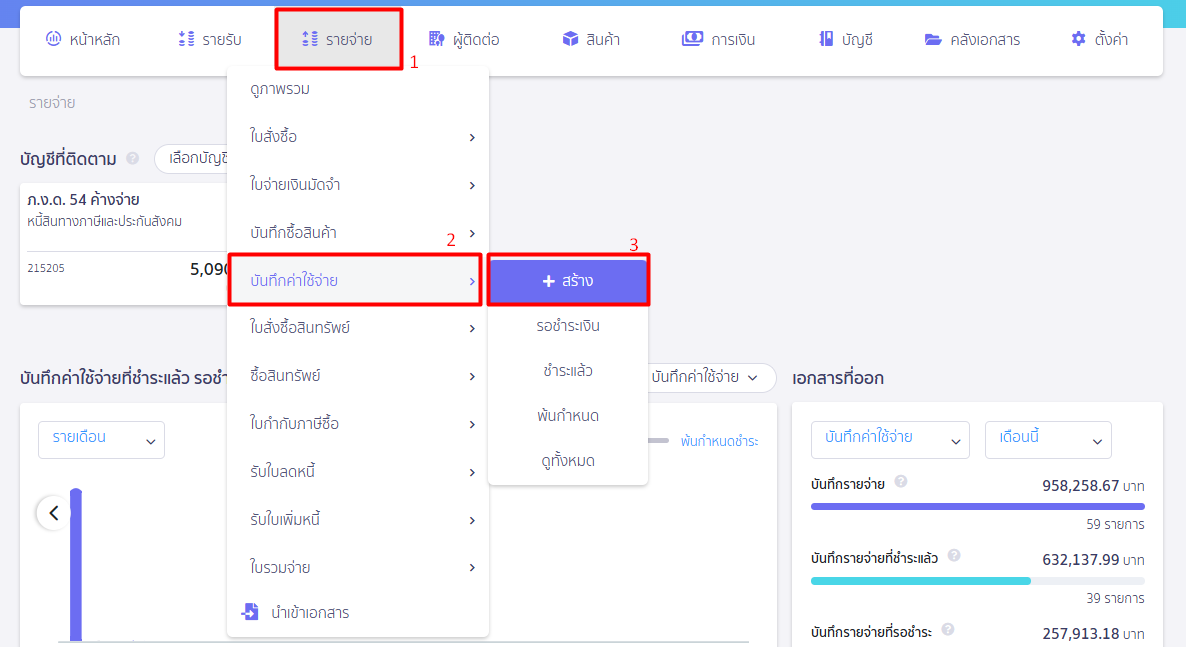1186x647 pixels.
Task: Select พ้นกำหนด in submenu
Action: [568, 415]
